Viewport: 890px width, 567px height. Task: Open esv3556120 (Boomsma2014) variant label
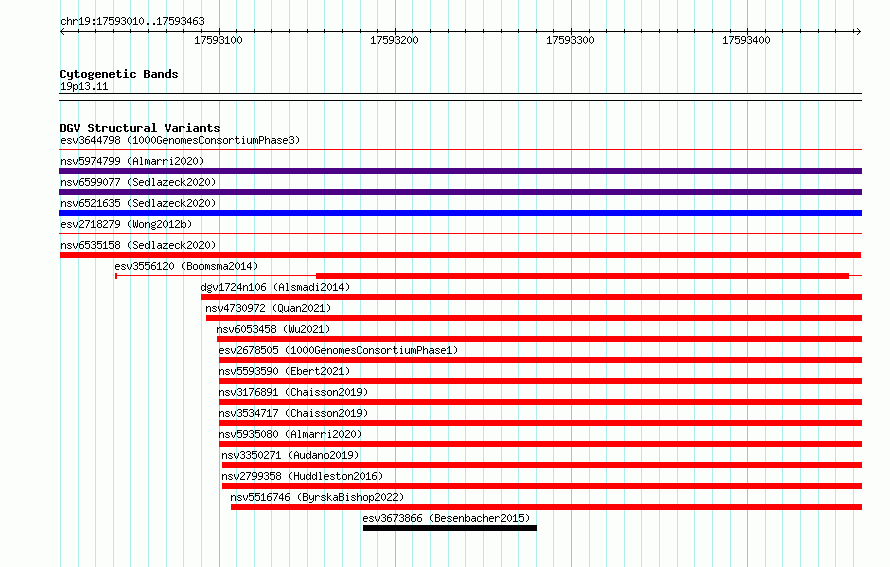click(186, 266)
